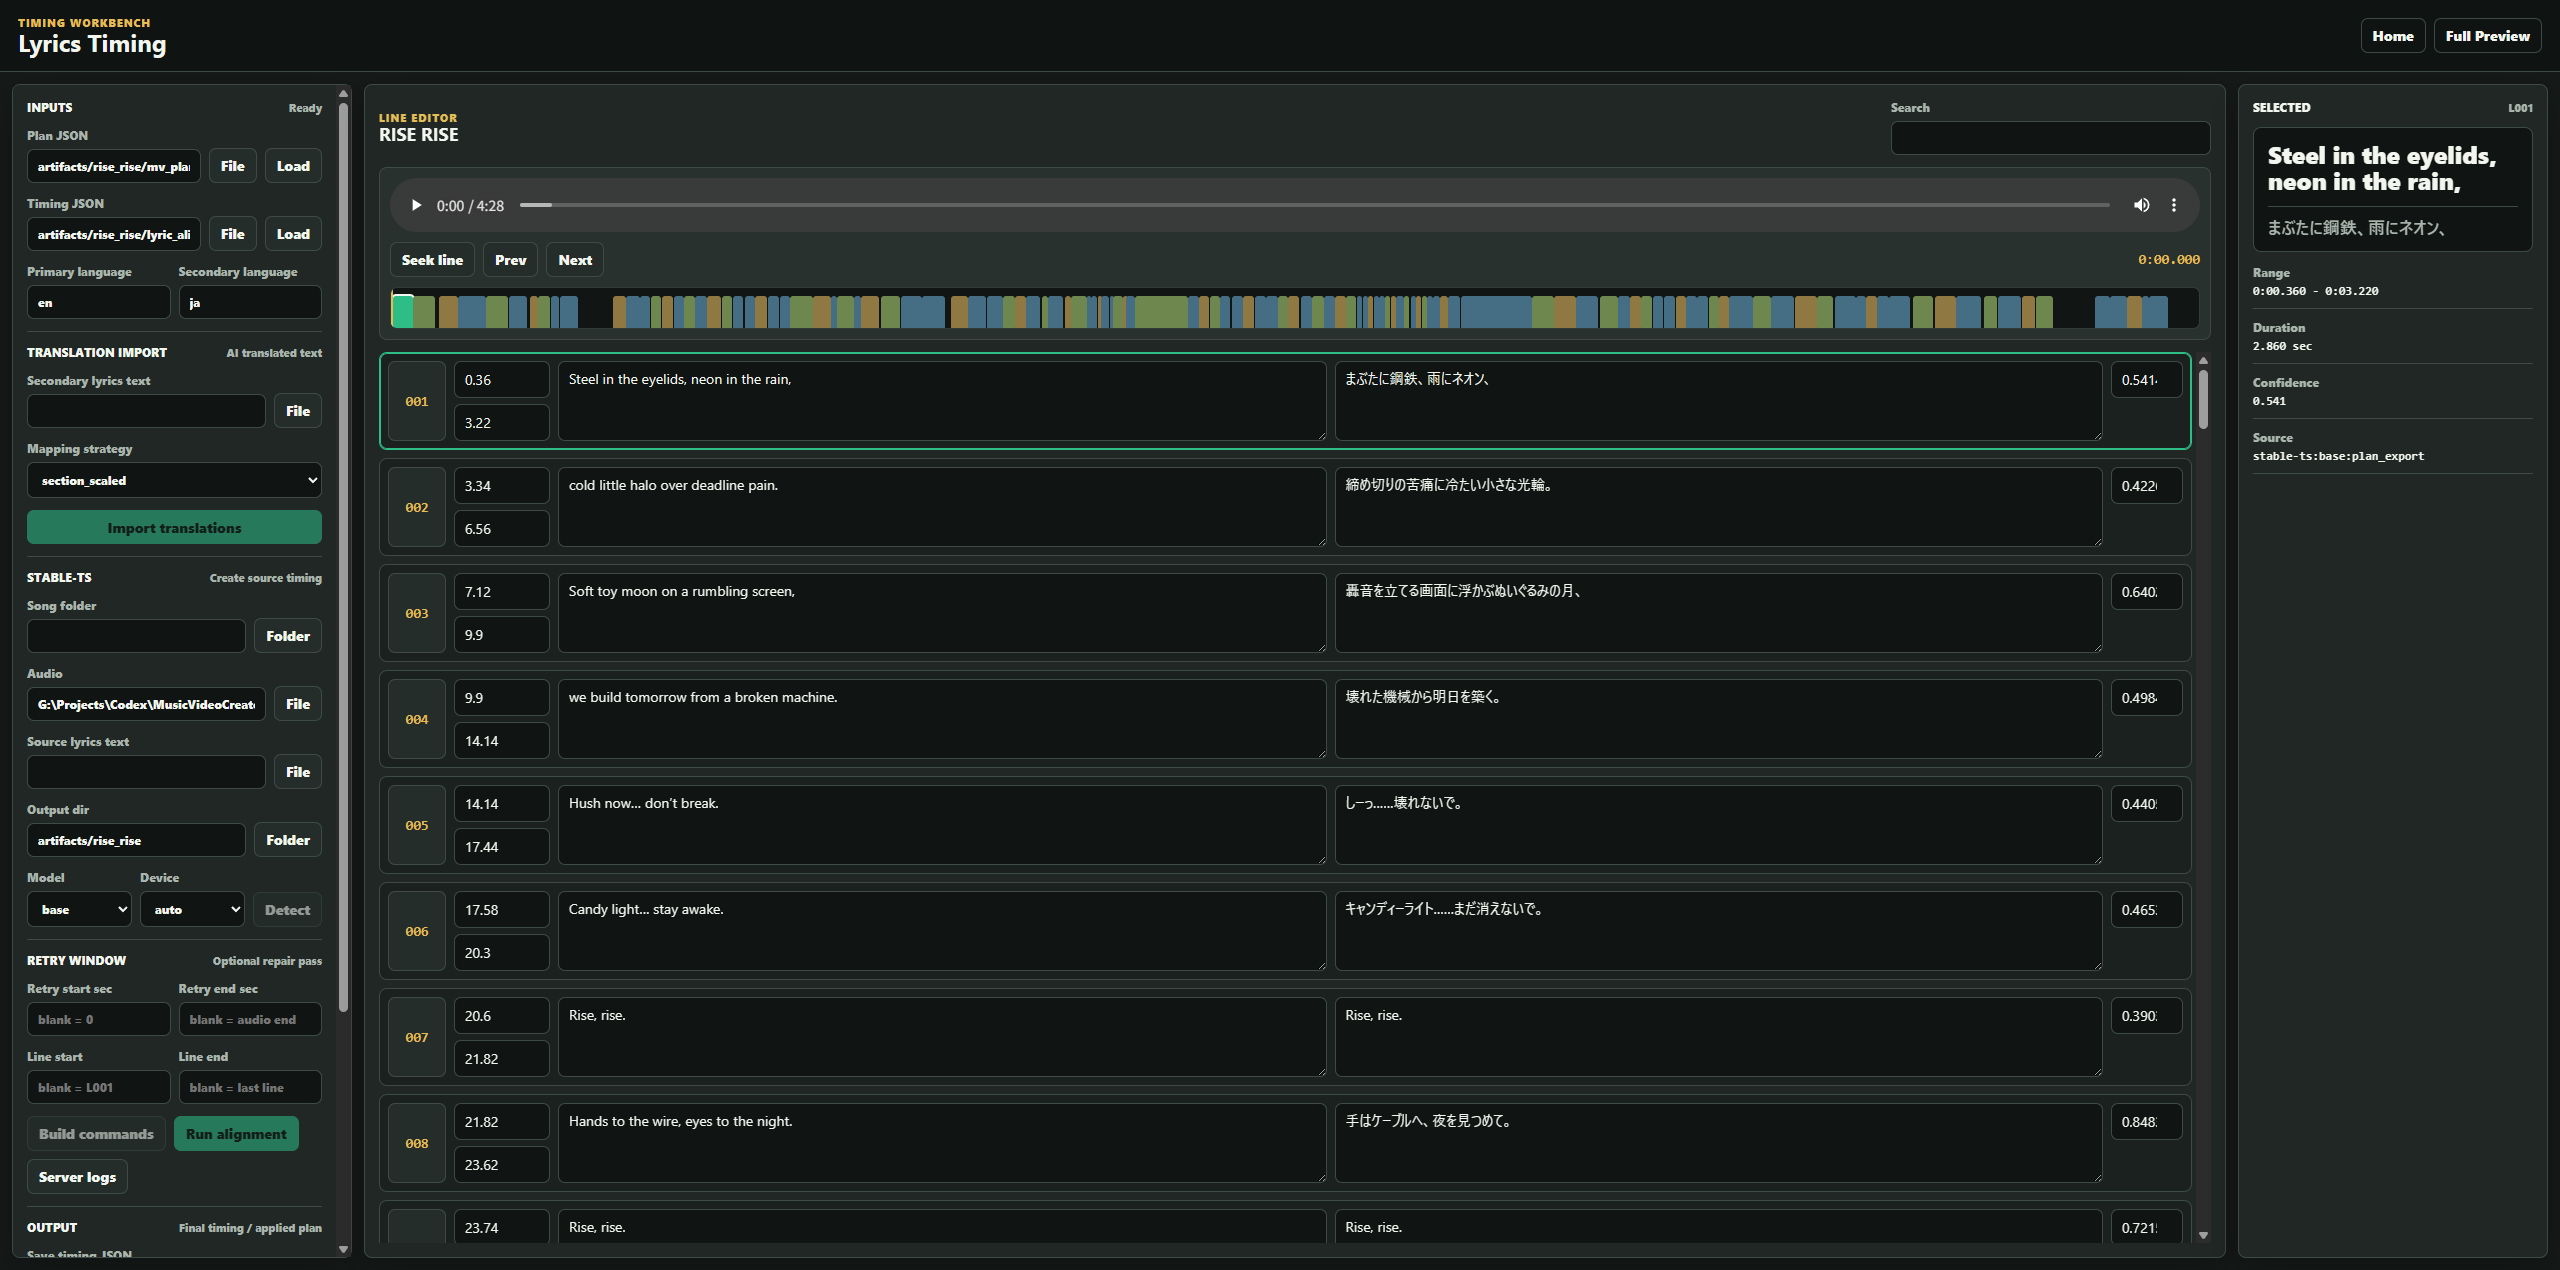Click the Audio path field
The width and height of the screenshot is (2560, 1270).
coord(146,704)
